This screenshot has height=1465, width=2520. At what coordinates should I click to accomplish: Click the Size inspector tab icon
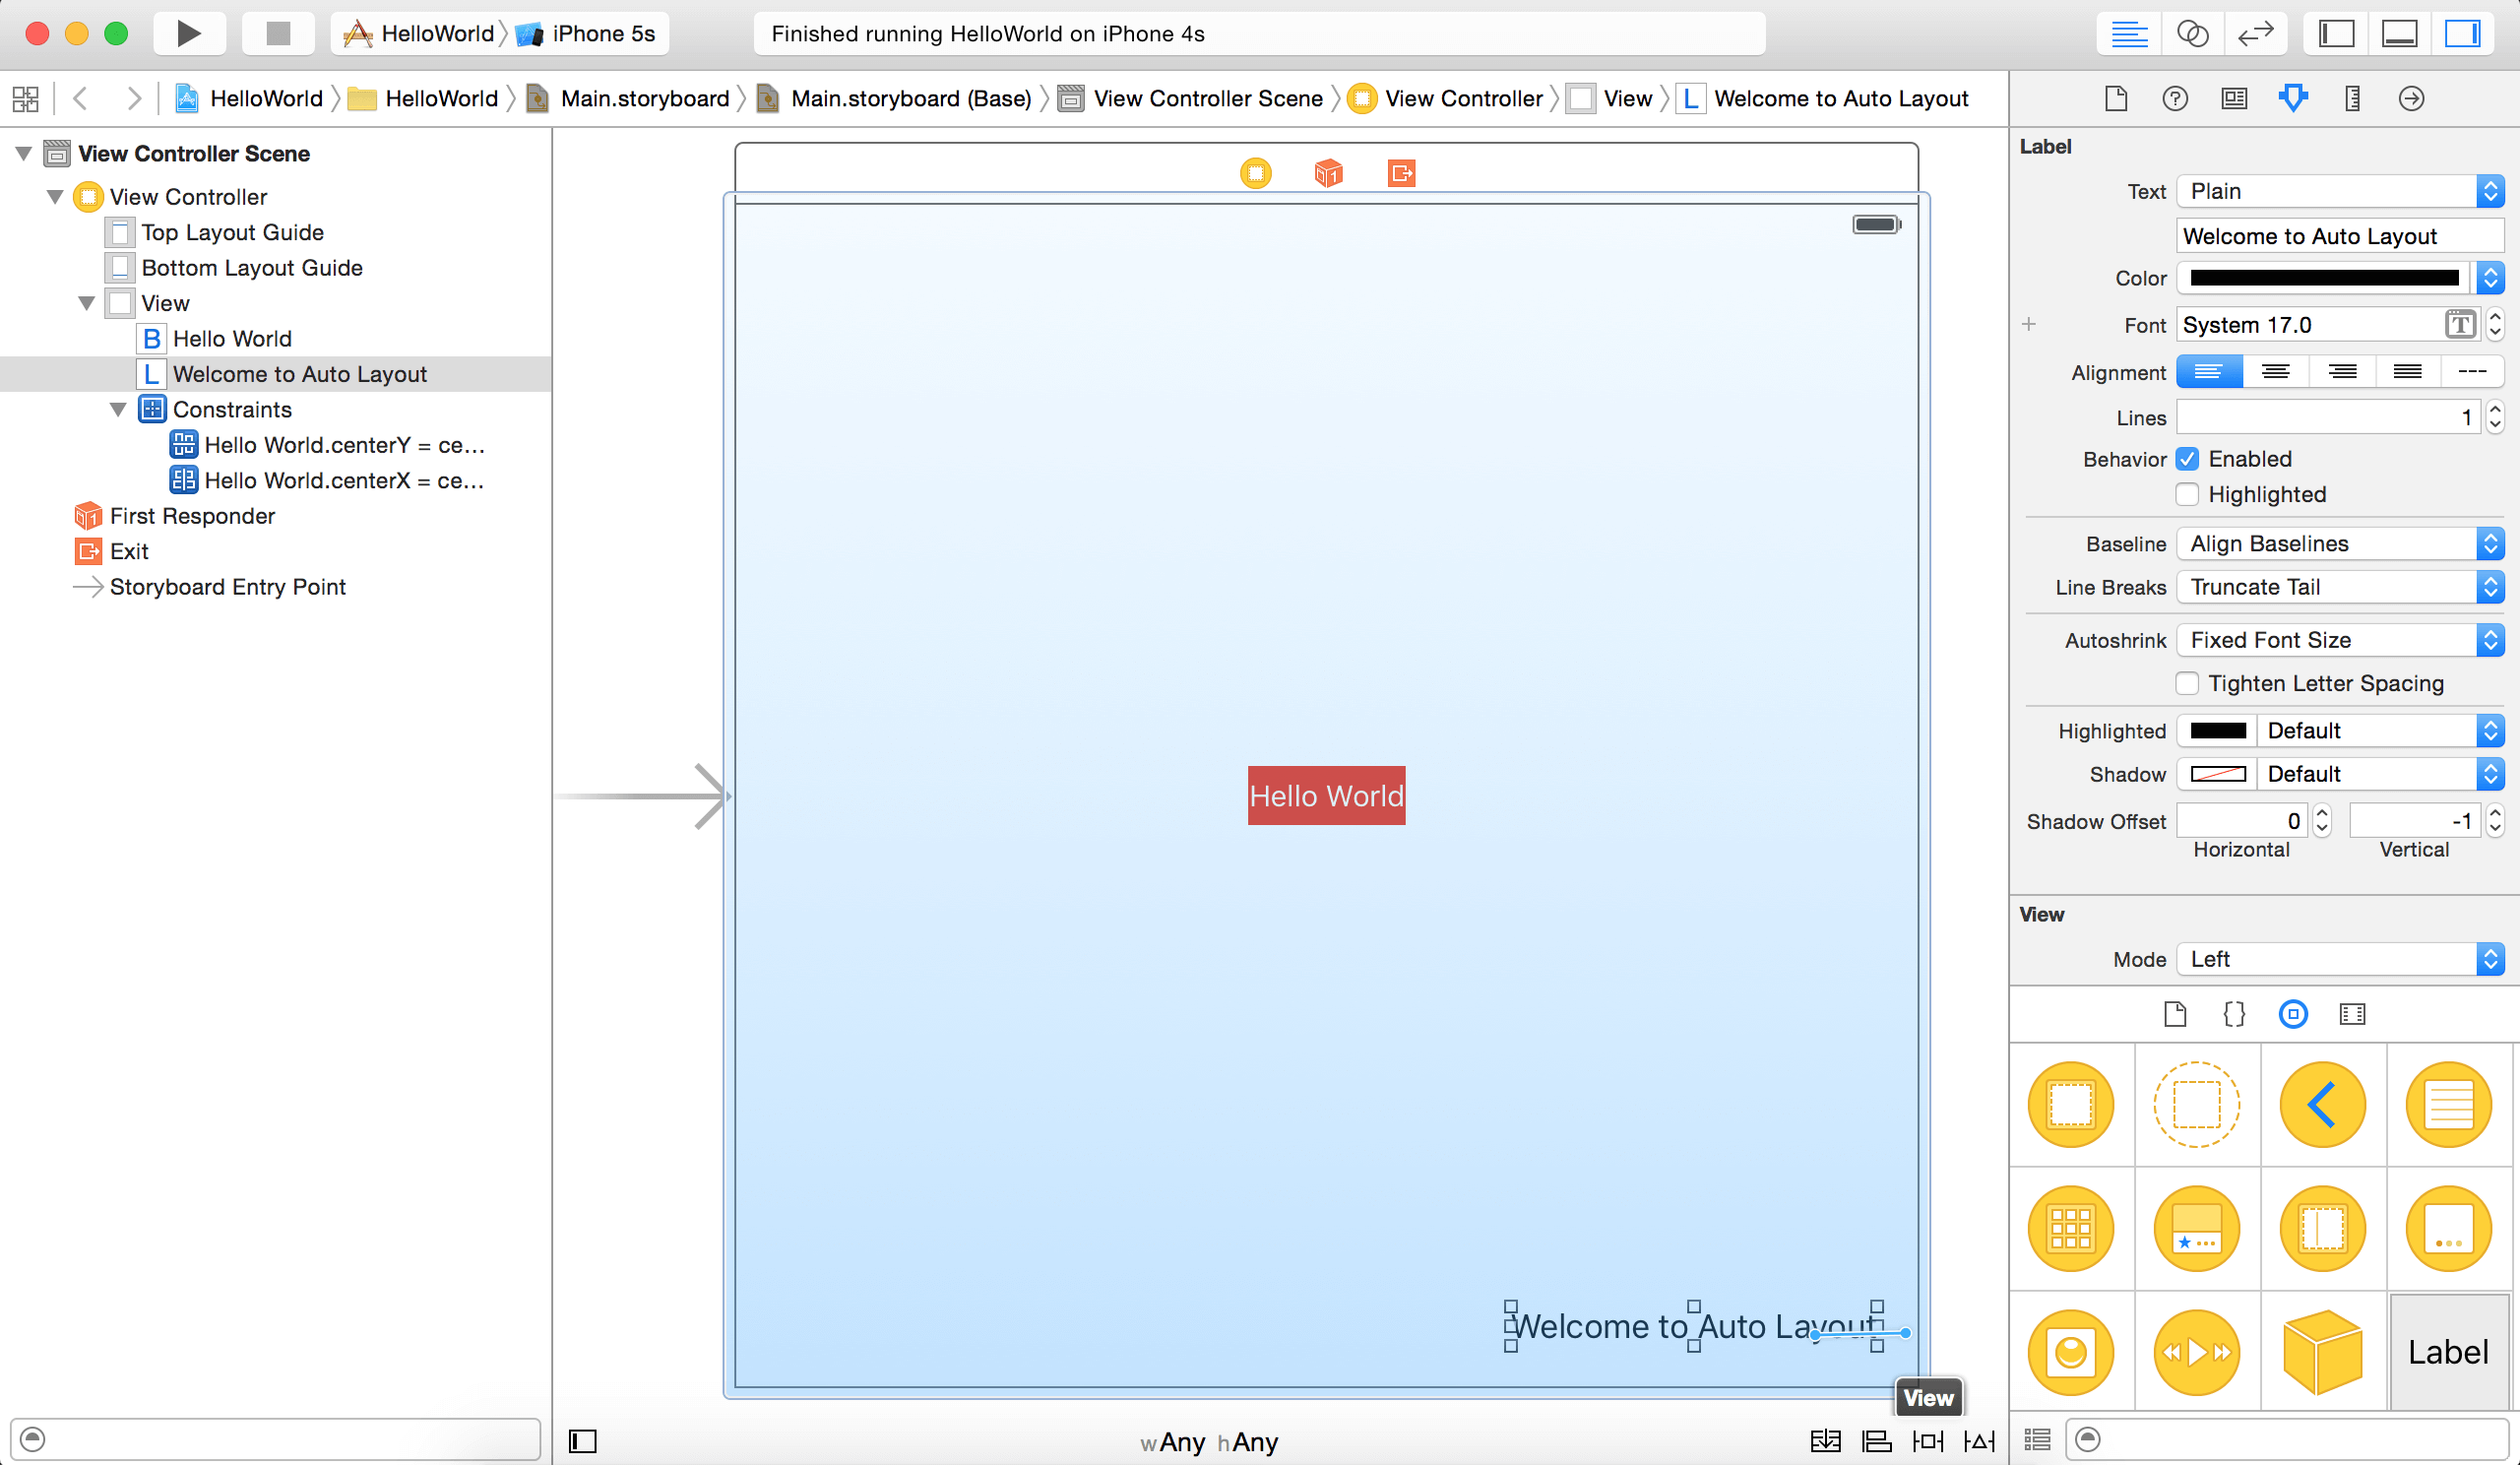[2348, 99]
